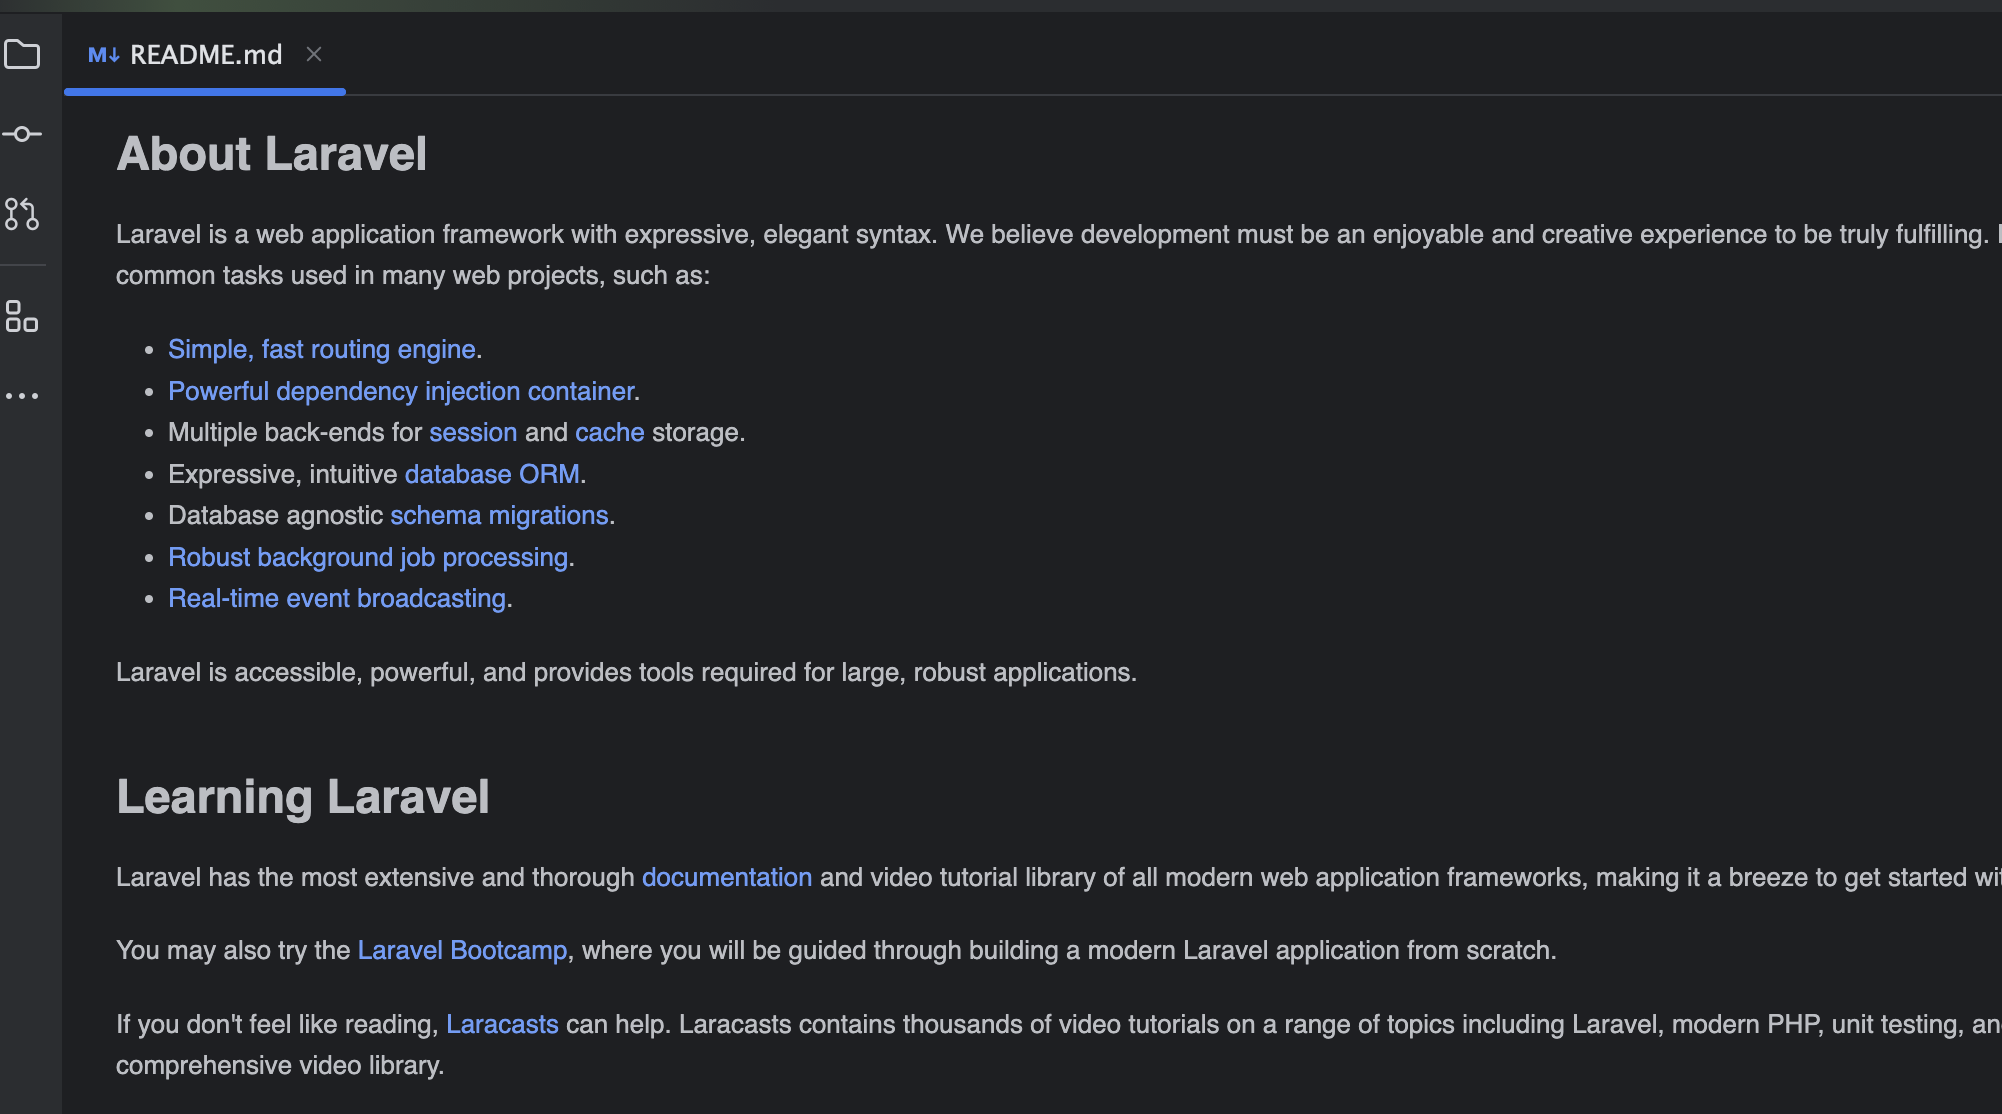Open the 'Laravel Bootcamp' link
Viewport: 2002px width, 1114px height.
click(x=461, y=950)
